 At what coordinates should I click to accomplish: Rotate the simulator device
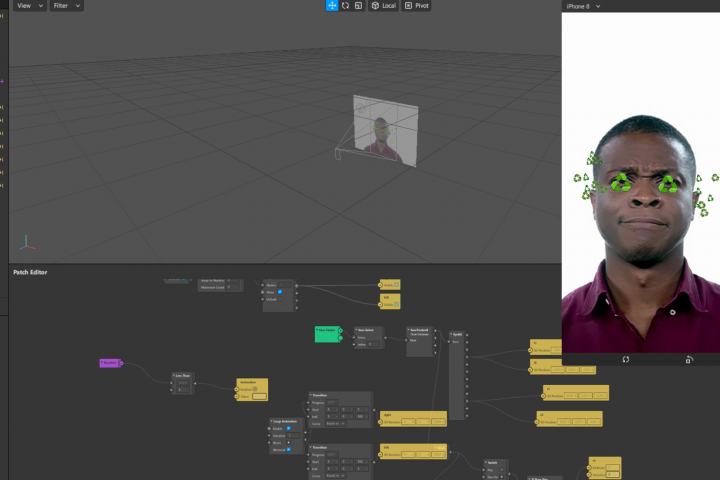(689, 359)
